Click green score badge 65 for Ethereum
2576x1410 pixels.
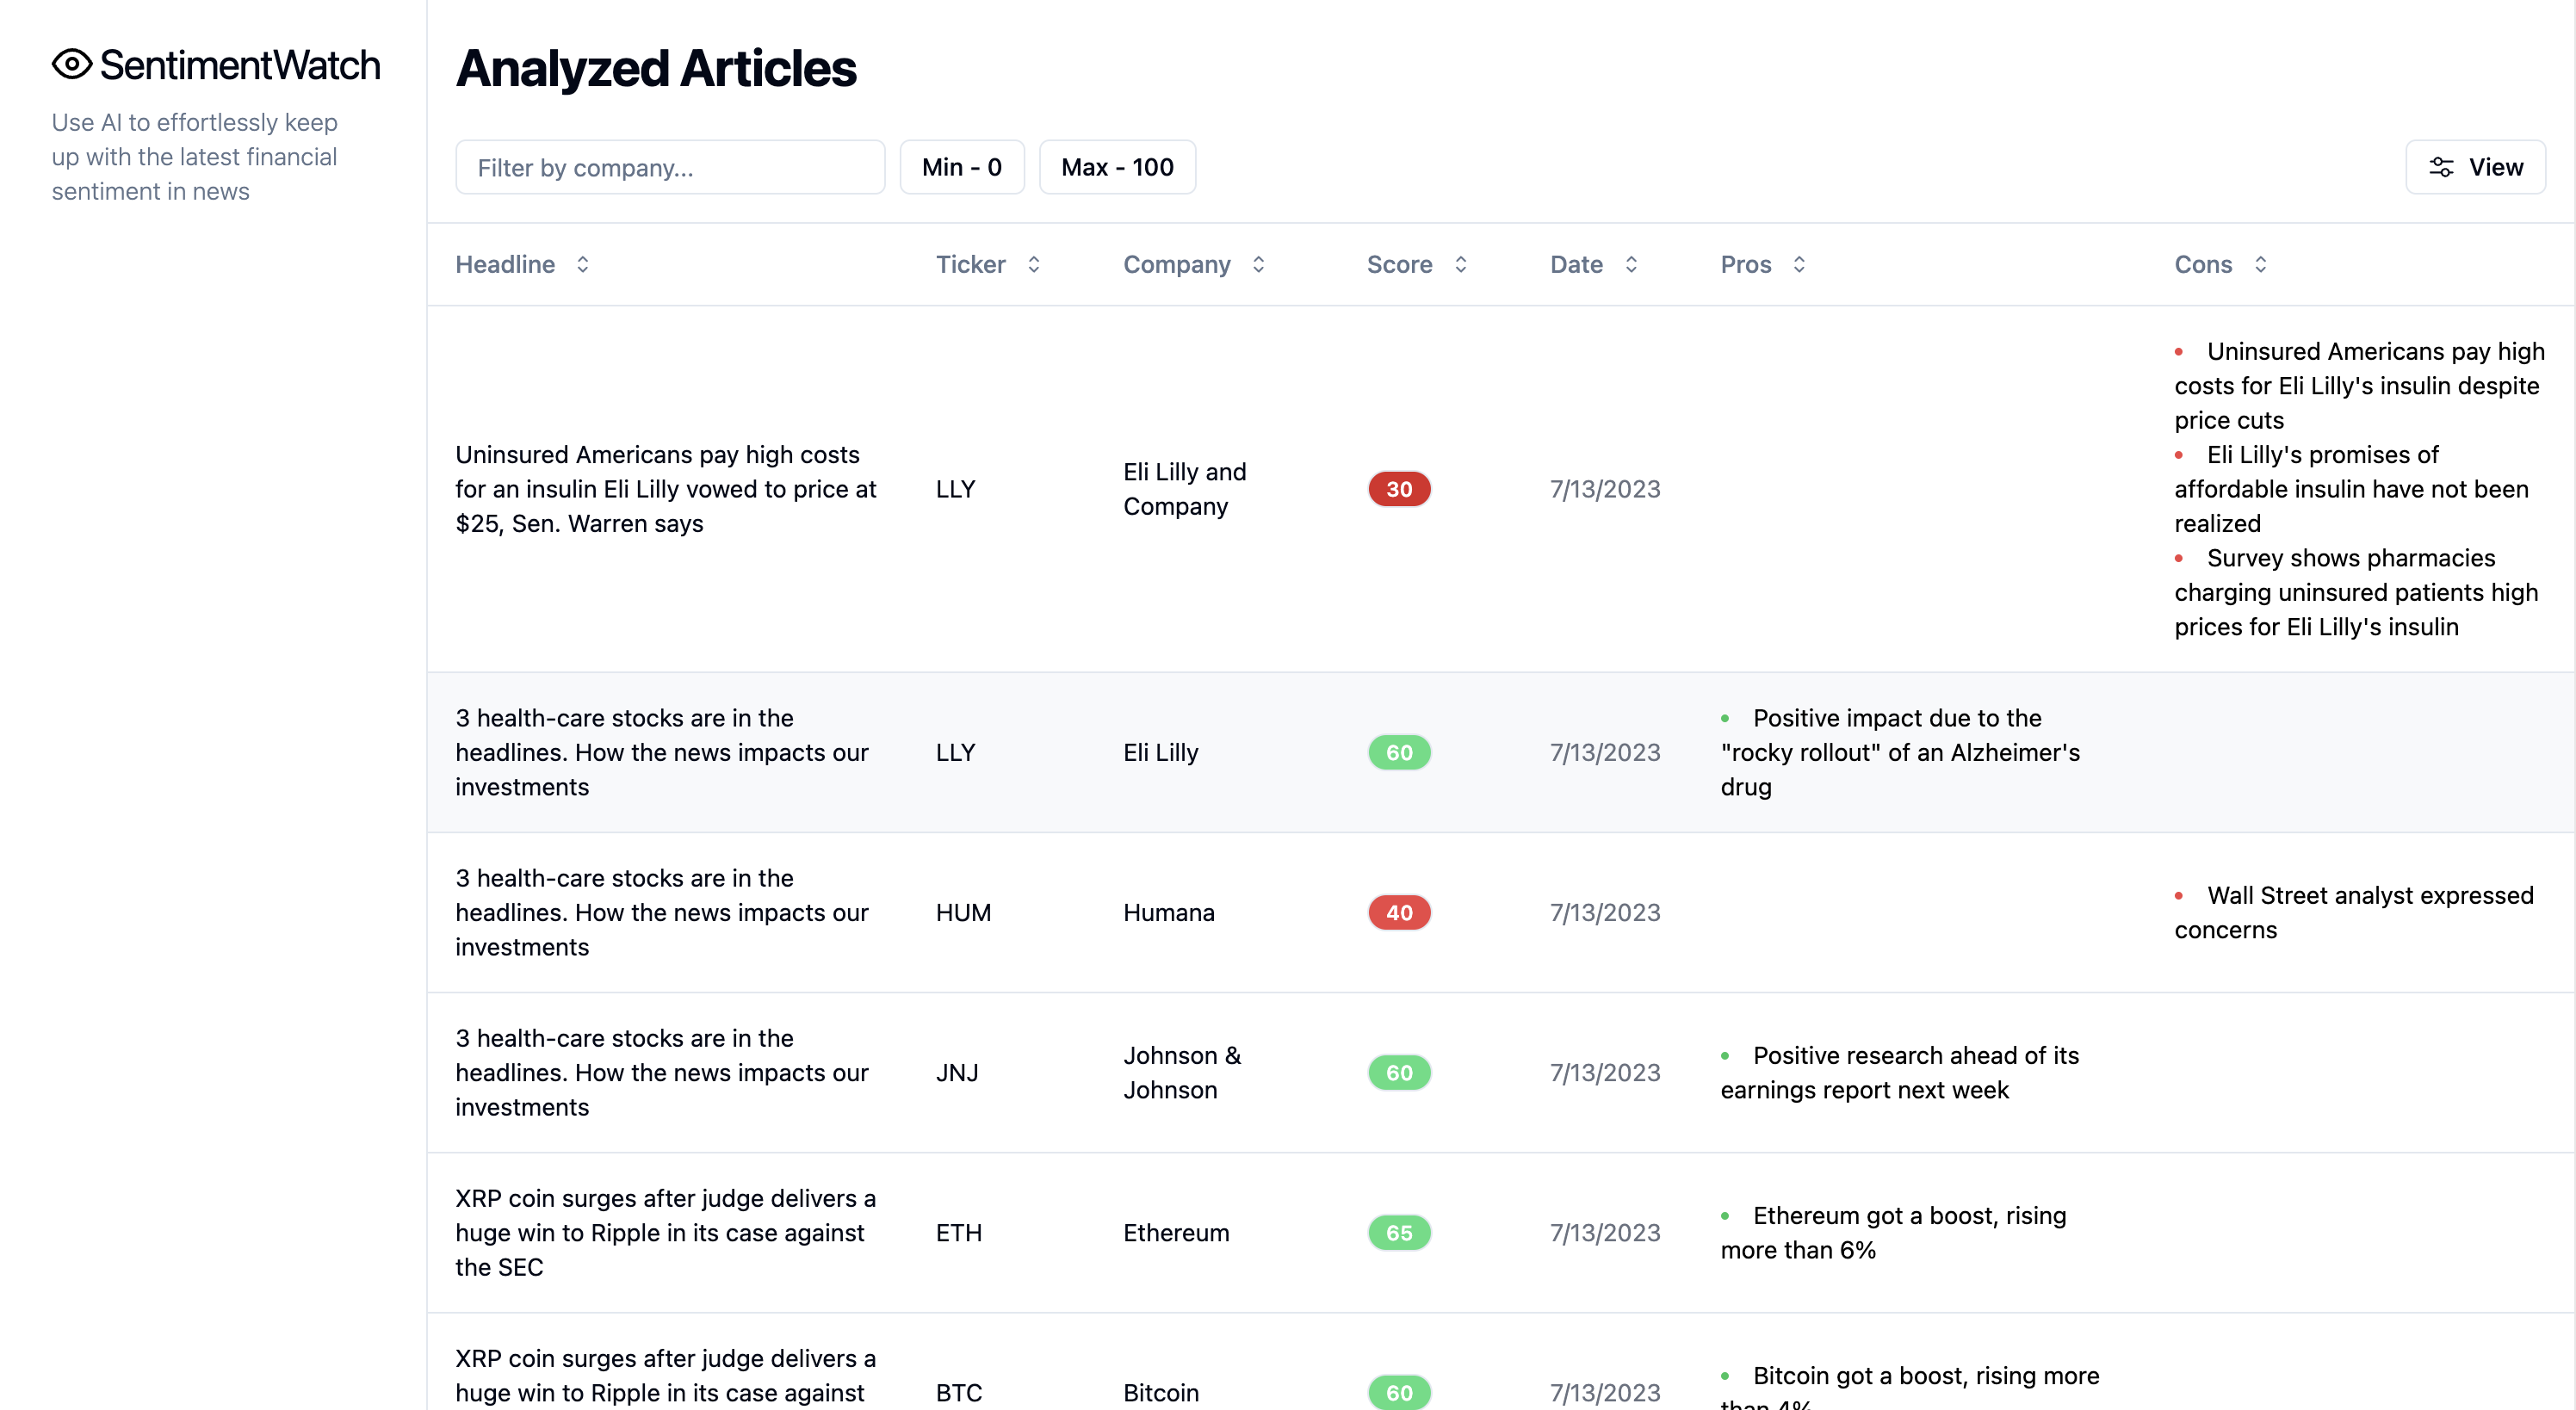click(x=1399, y=1232)
